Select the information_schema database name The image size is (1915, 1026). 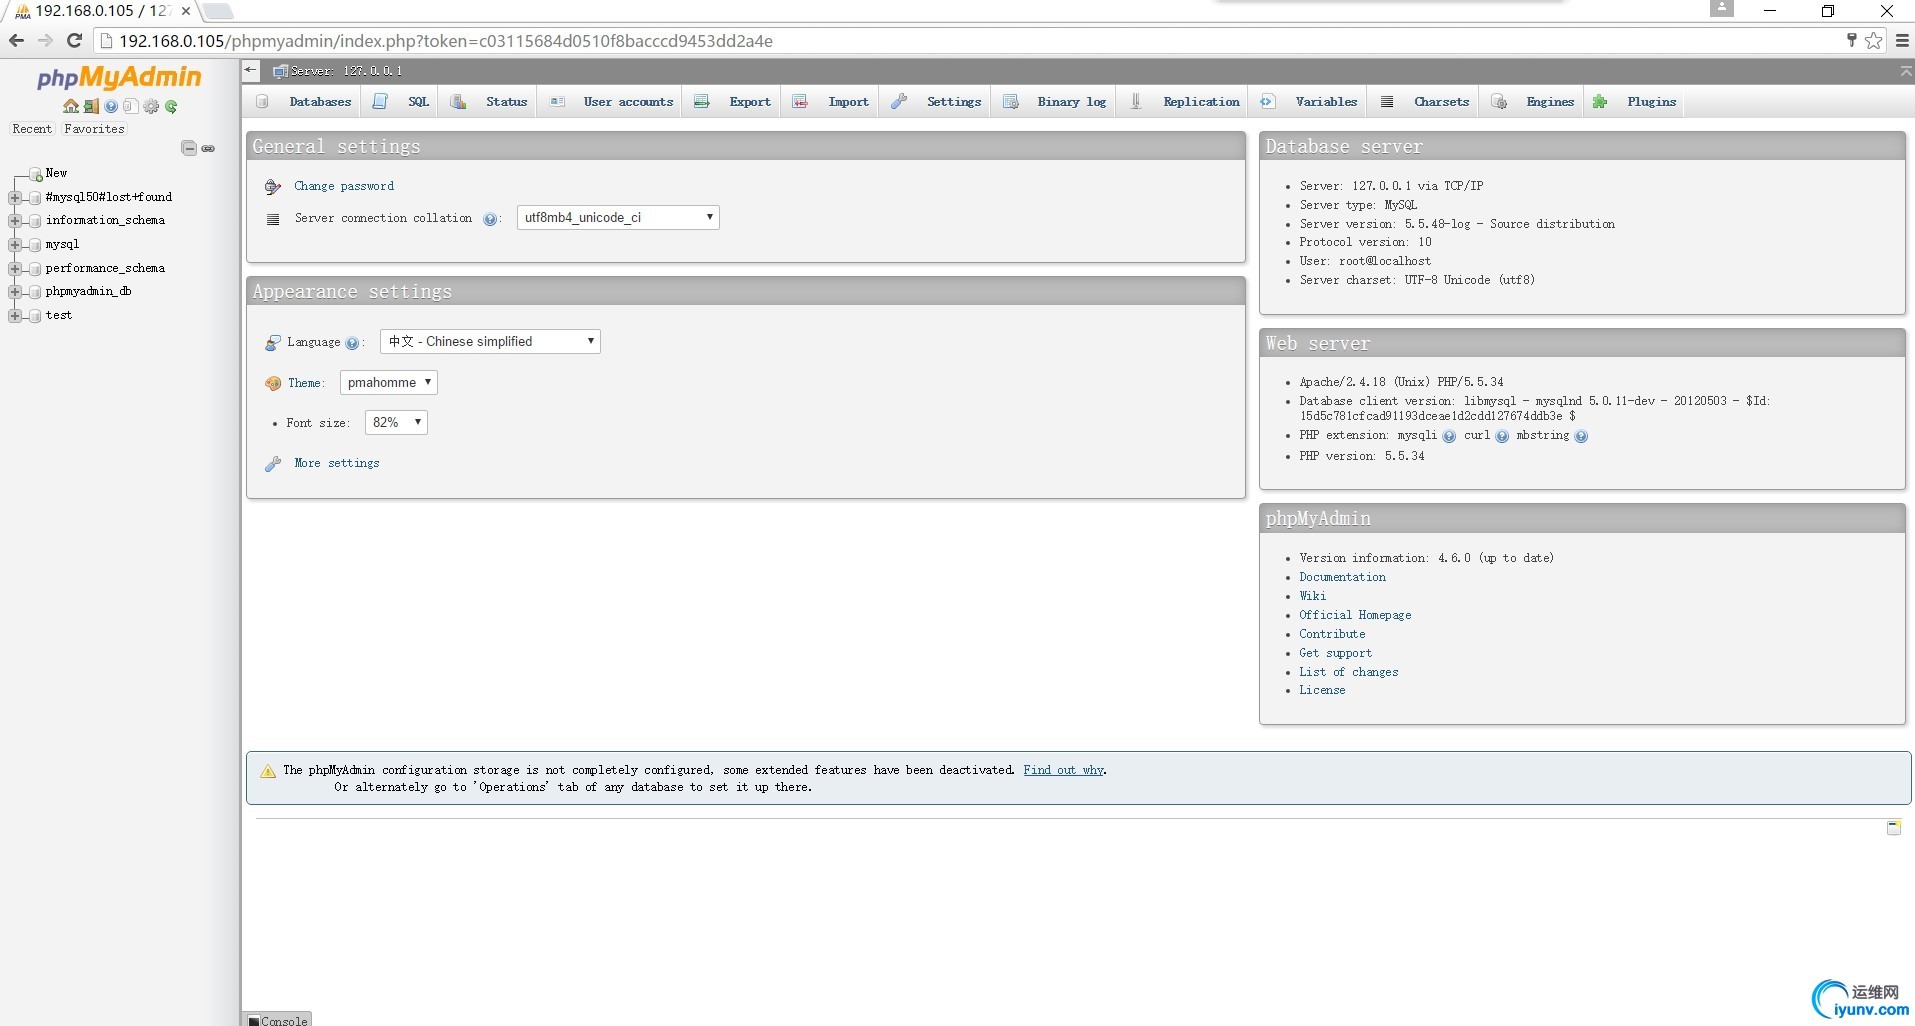(105, 221)
